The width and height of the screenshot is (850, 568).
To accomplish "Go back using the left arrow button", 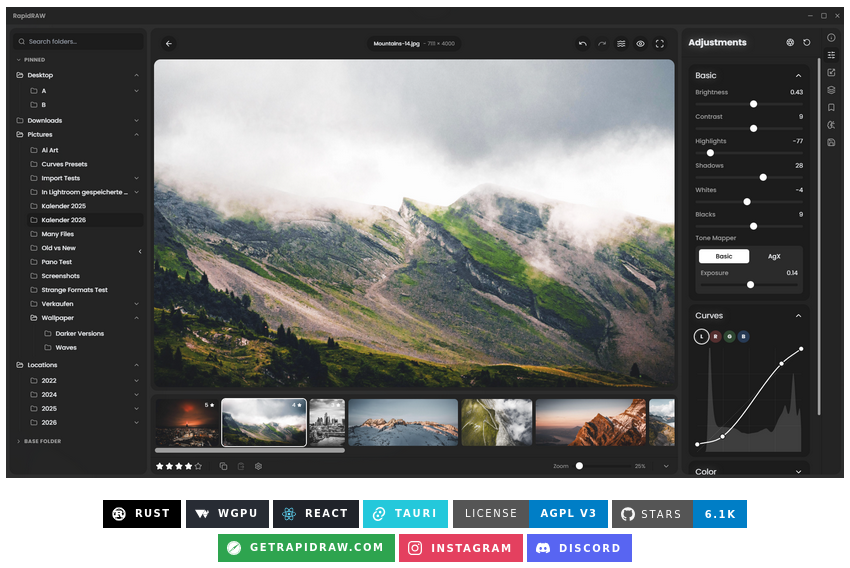I will 168,44.
